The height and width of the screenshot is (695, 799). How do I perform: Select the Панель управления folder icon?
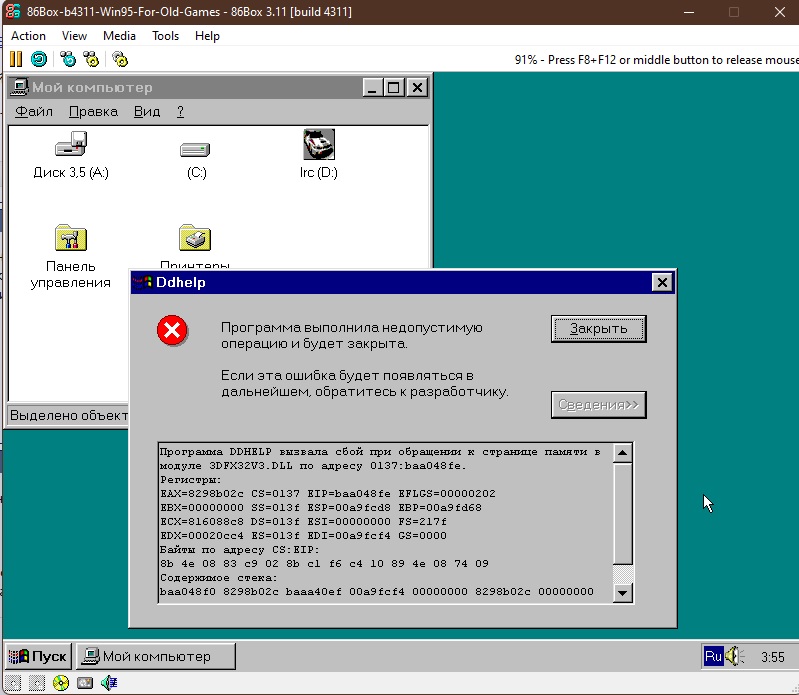pyautogui.click(x=71, y=237)
